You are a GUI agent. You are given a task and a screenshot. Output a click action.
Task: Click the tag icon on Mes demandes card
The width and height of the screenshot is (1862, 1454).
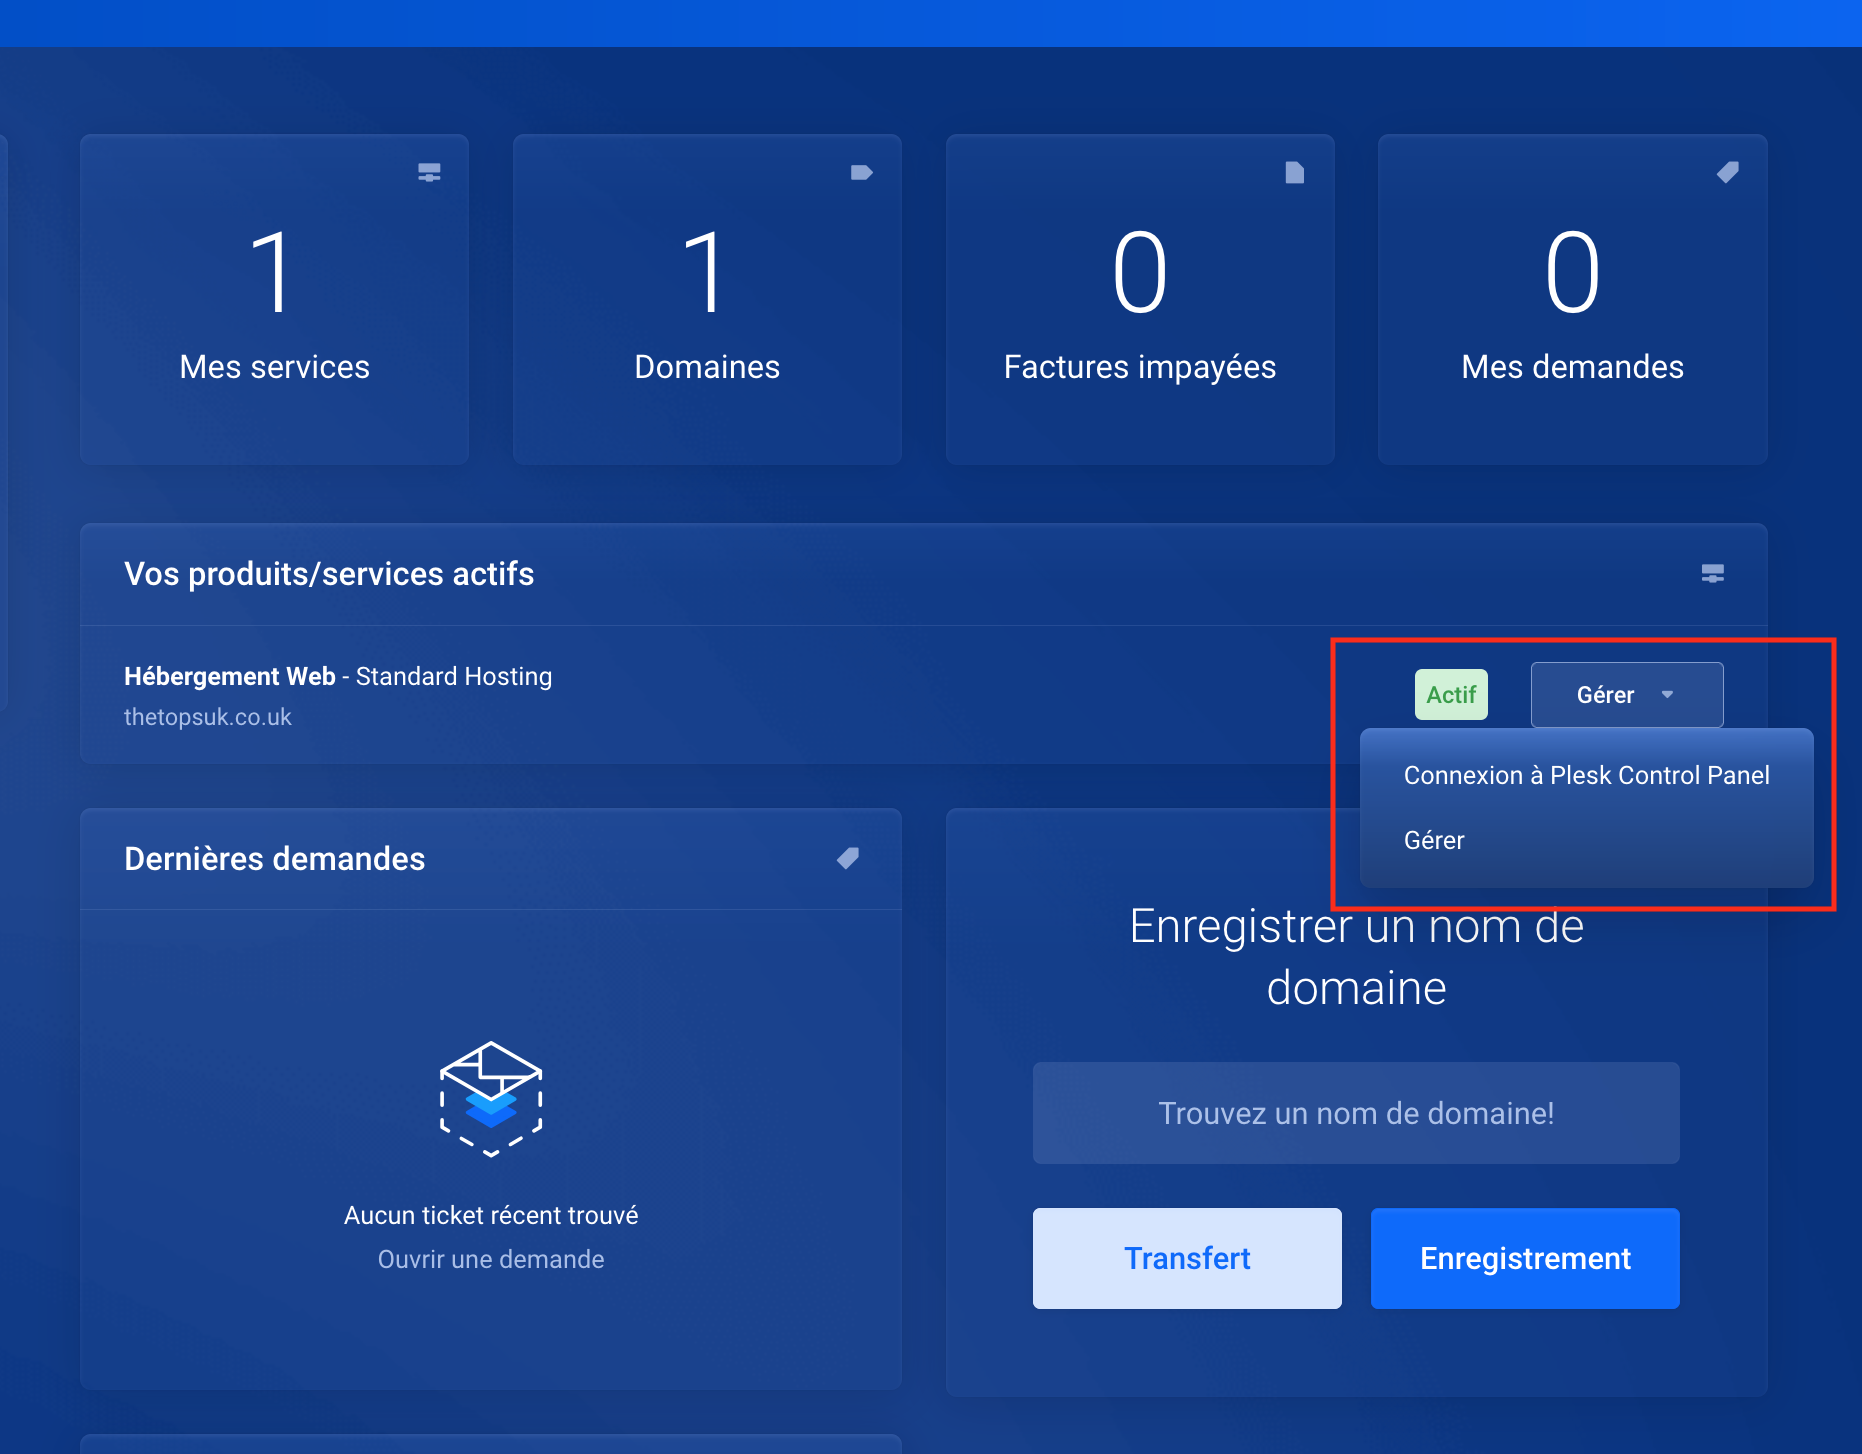[1728, 172]
